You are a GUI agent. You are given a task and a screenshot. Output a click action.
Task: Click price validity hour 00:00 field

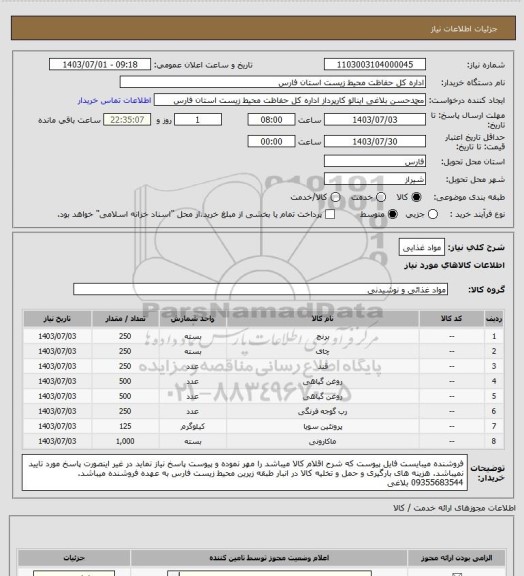[x=272, y=141]
